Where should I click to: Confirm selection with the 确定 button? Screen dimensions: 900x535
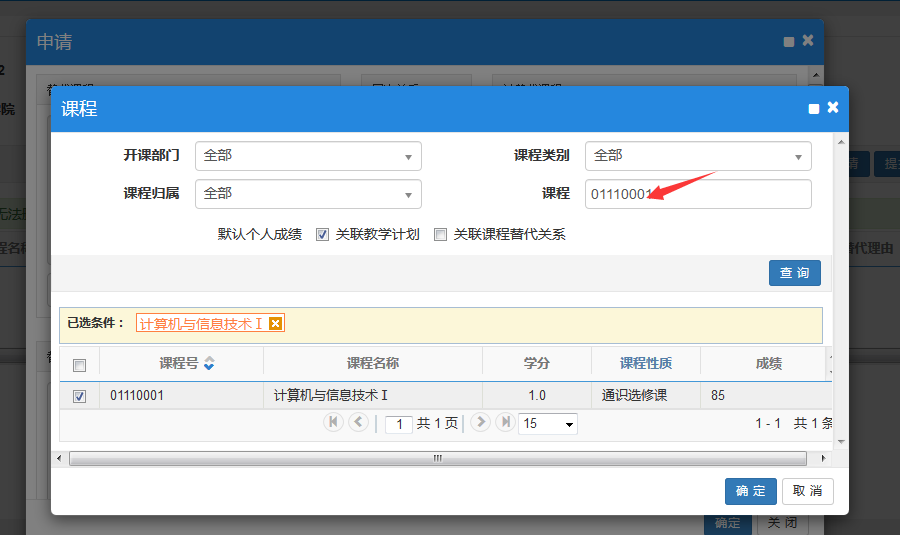tap(750, 491)
